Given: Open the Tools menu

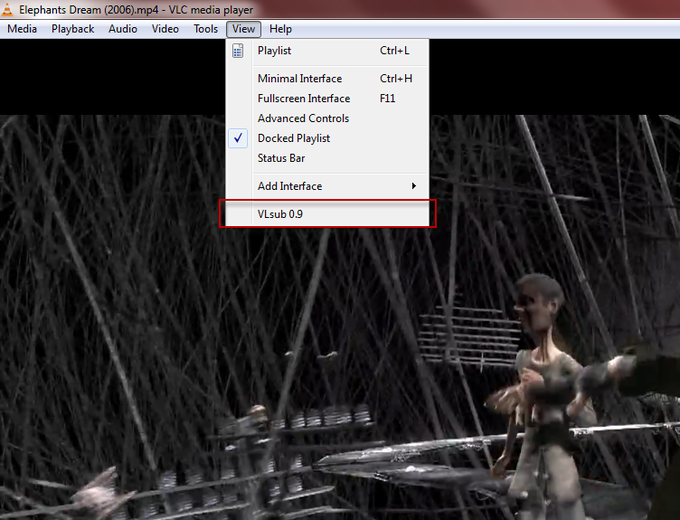Looking at the screenshot, I should coord(206,29).
